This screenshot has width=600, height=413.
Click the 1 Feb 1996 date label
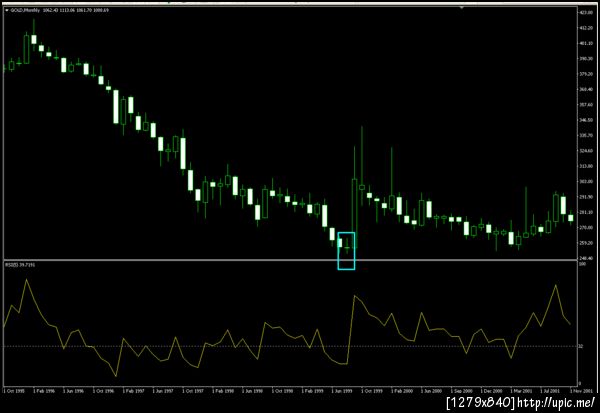44,391
